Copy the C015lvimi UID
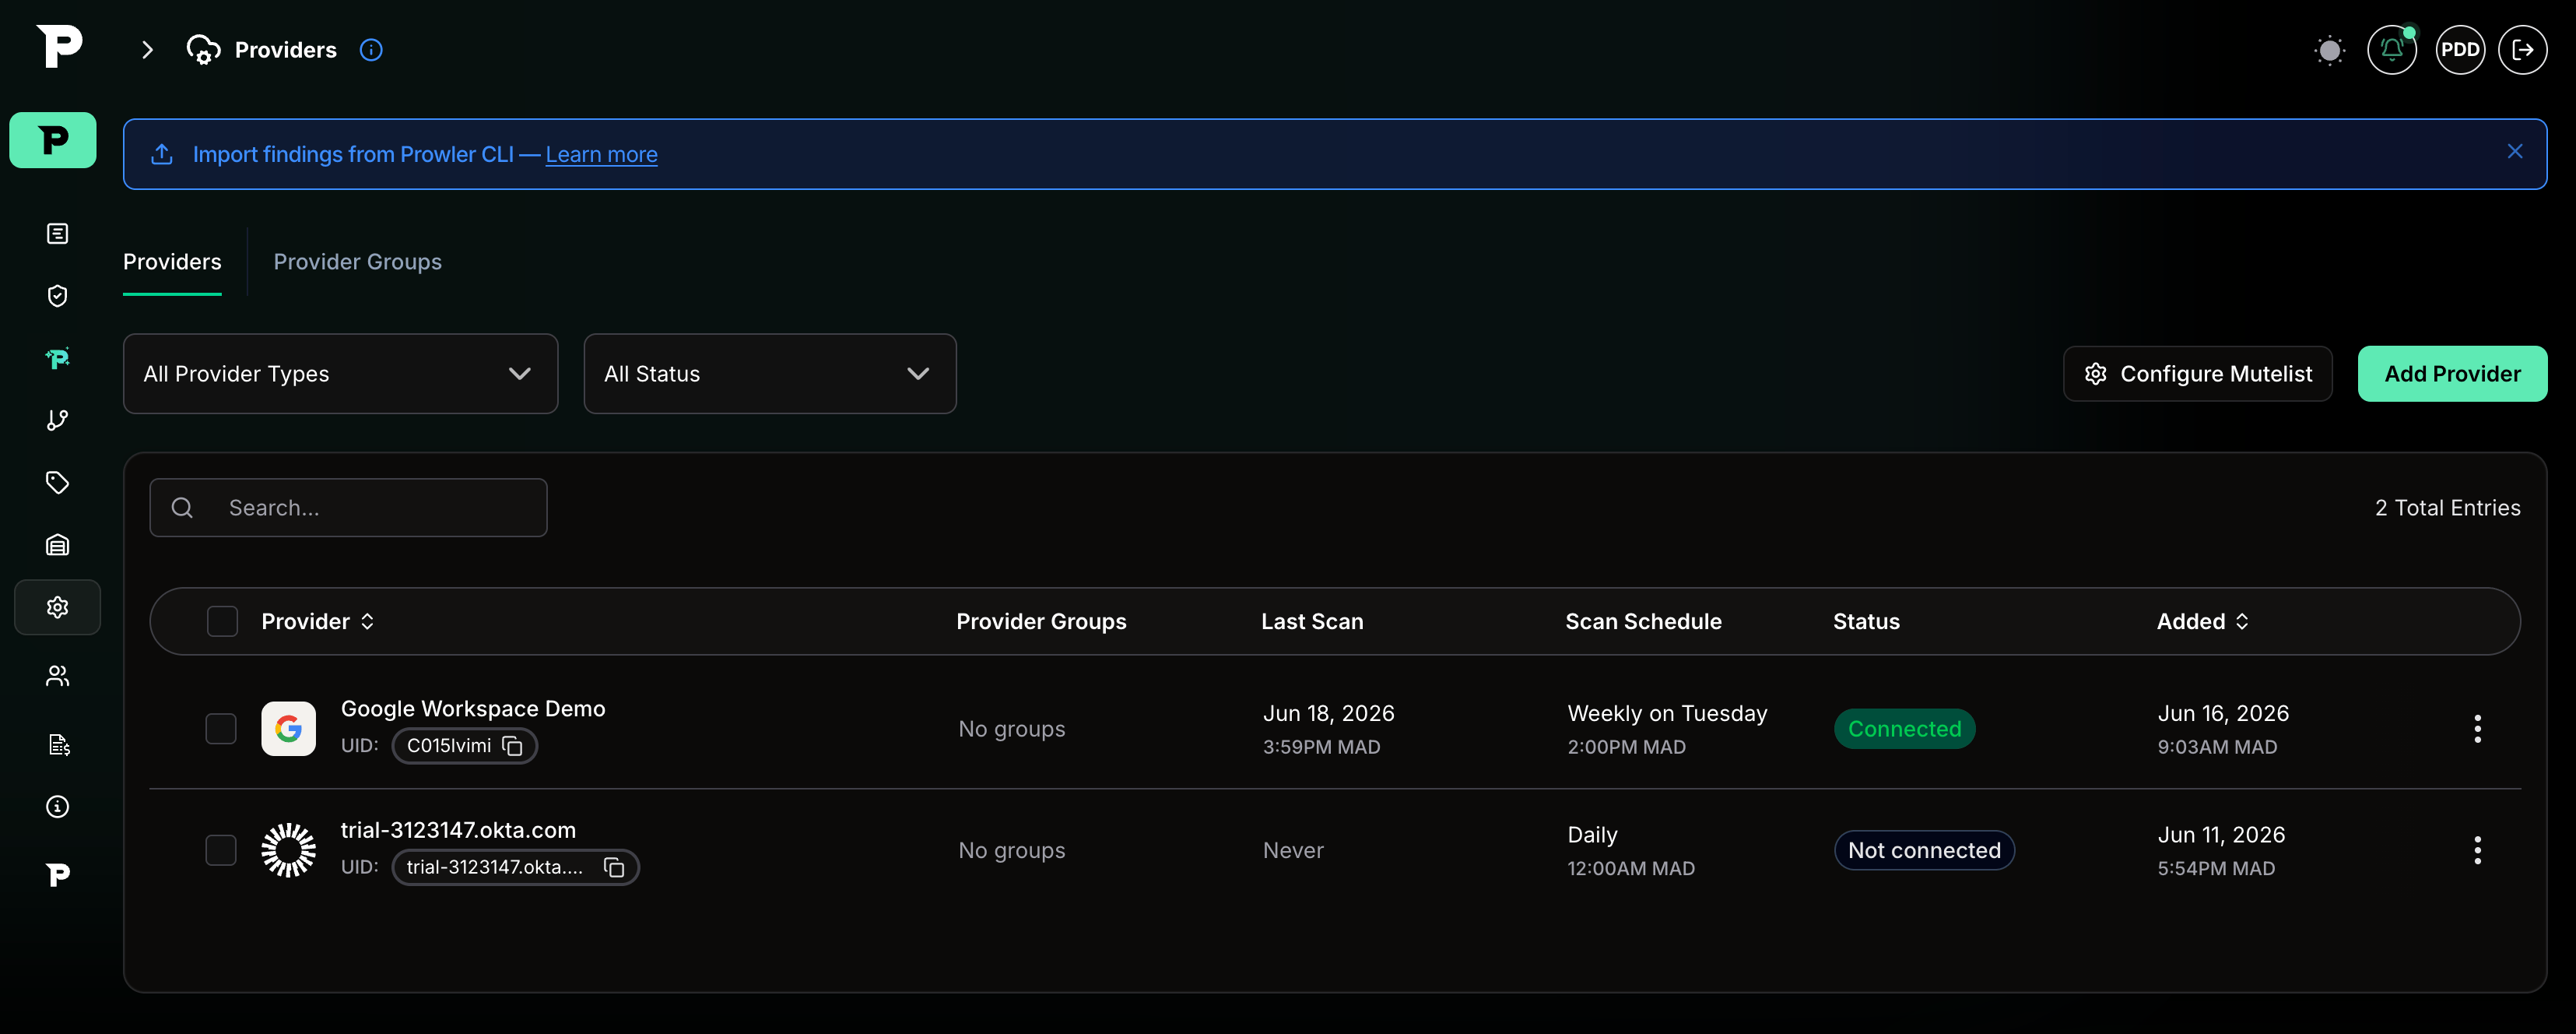This screenshot has width=2576, height=1034. click(513, 746)
